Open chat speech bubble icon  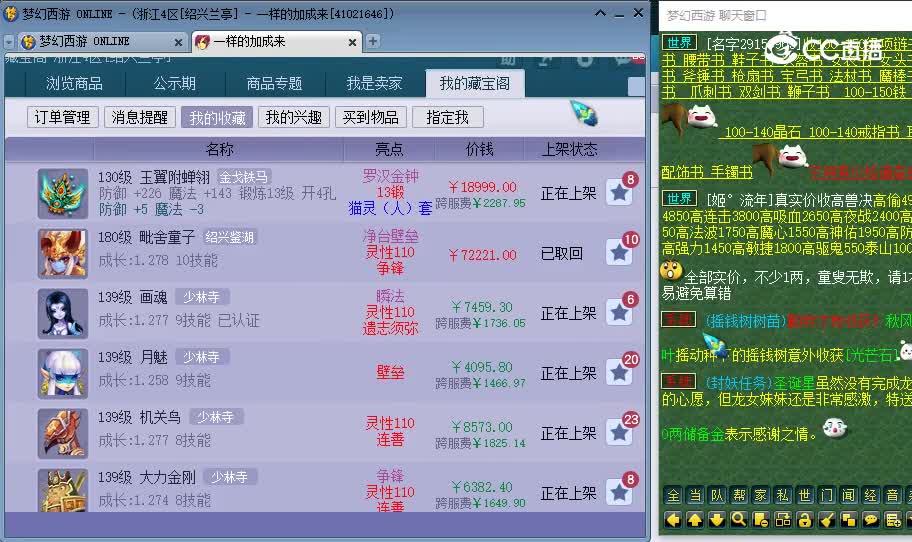(x=871, y=520)
